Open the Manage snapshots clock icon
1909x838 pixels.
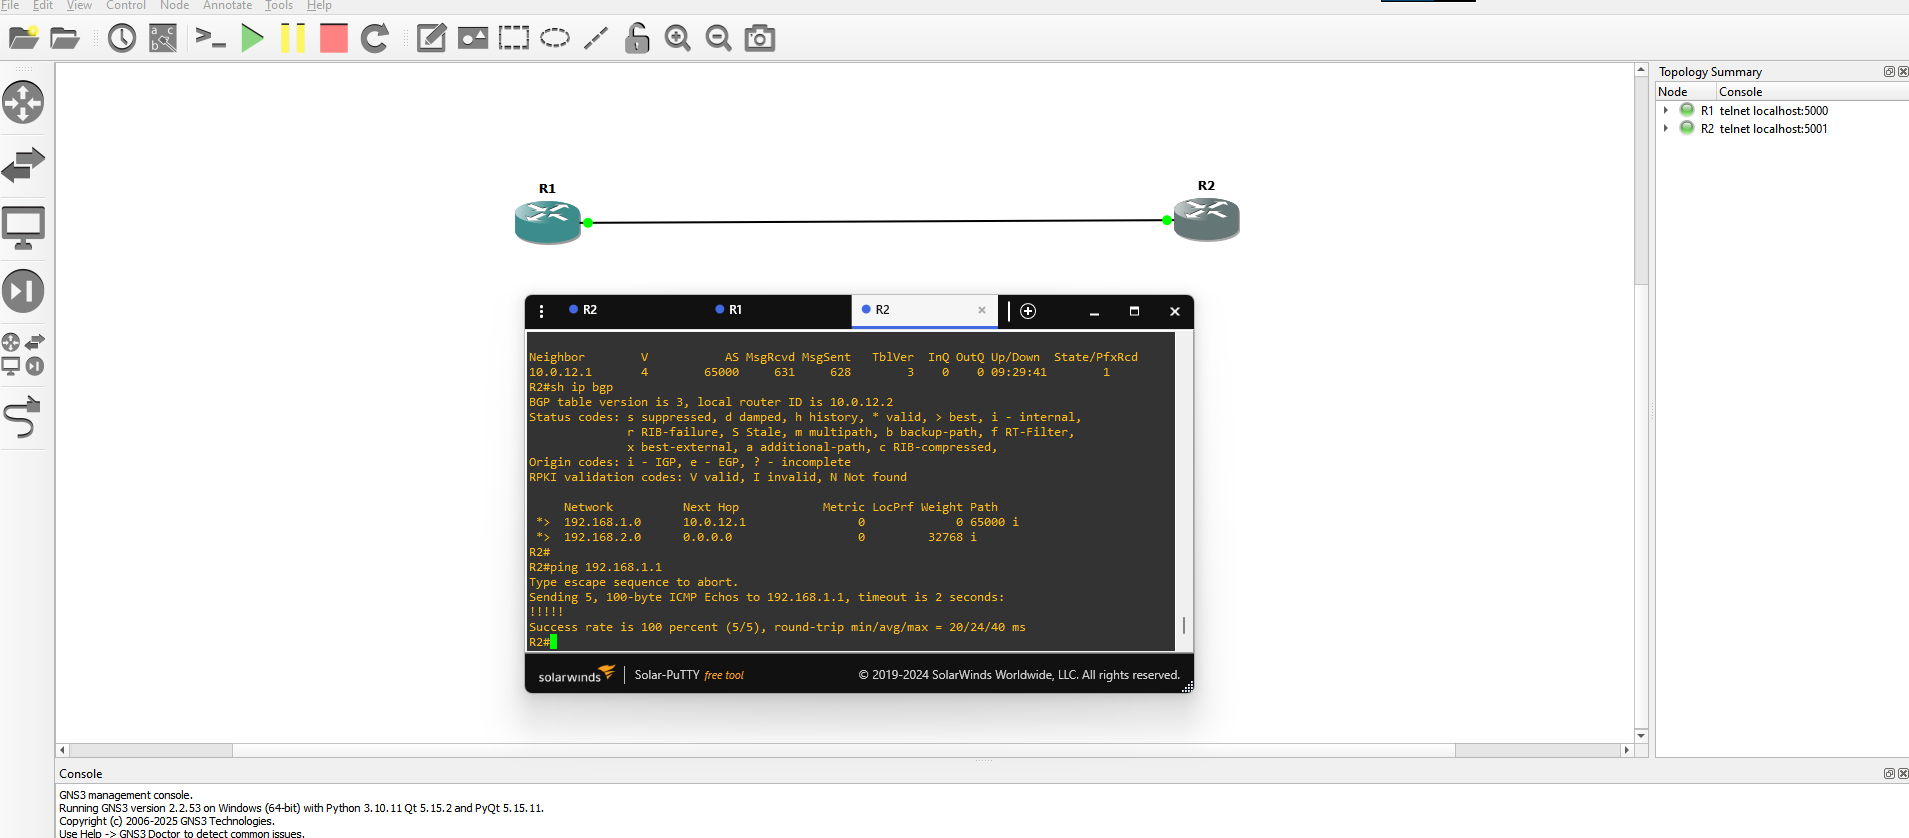[x=122, y=38]
